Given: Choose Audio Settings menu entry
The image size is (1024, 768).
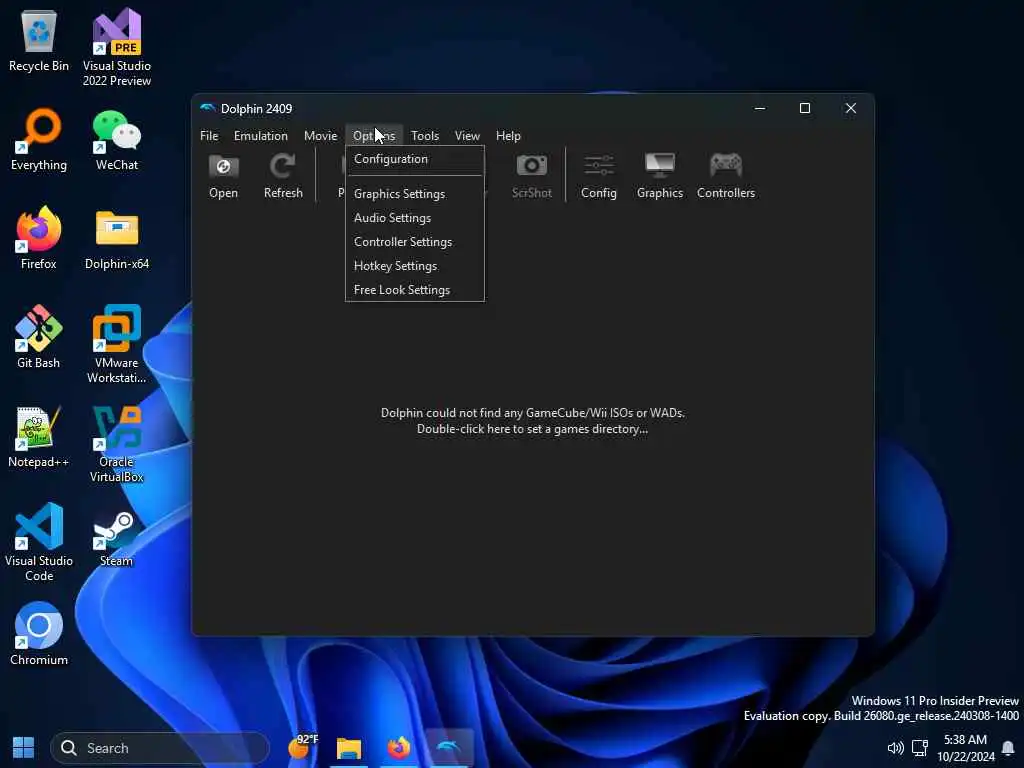Looking at the screenshot, I should click(x=415, y=218).
